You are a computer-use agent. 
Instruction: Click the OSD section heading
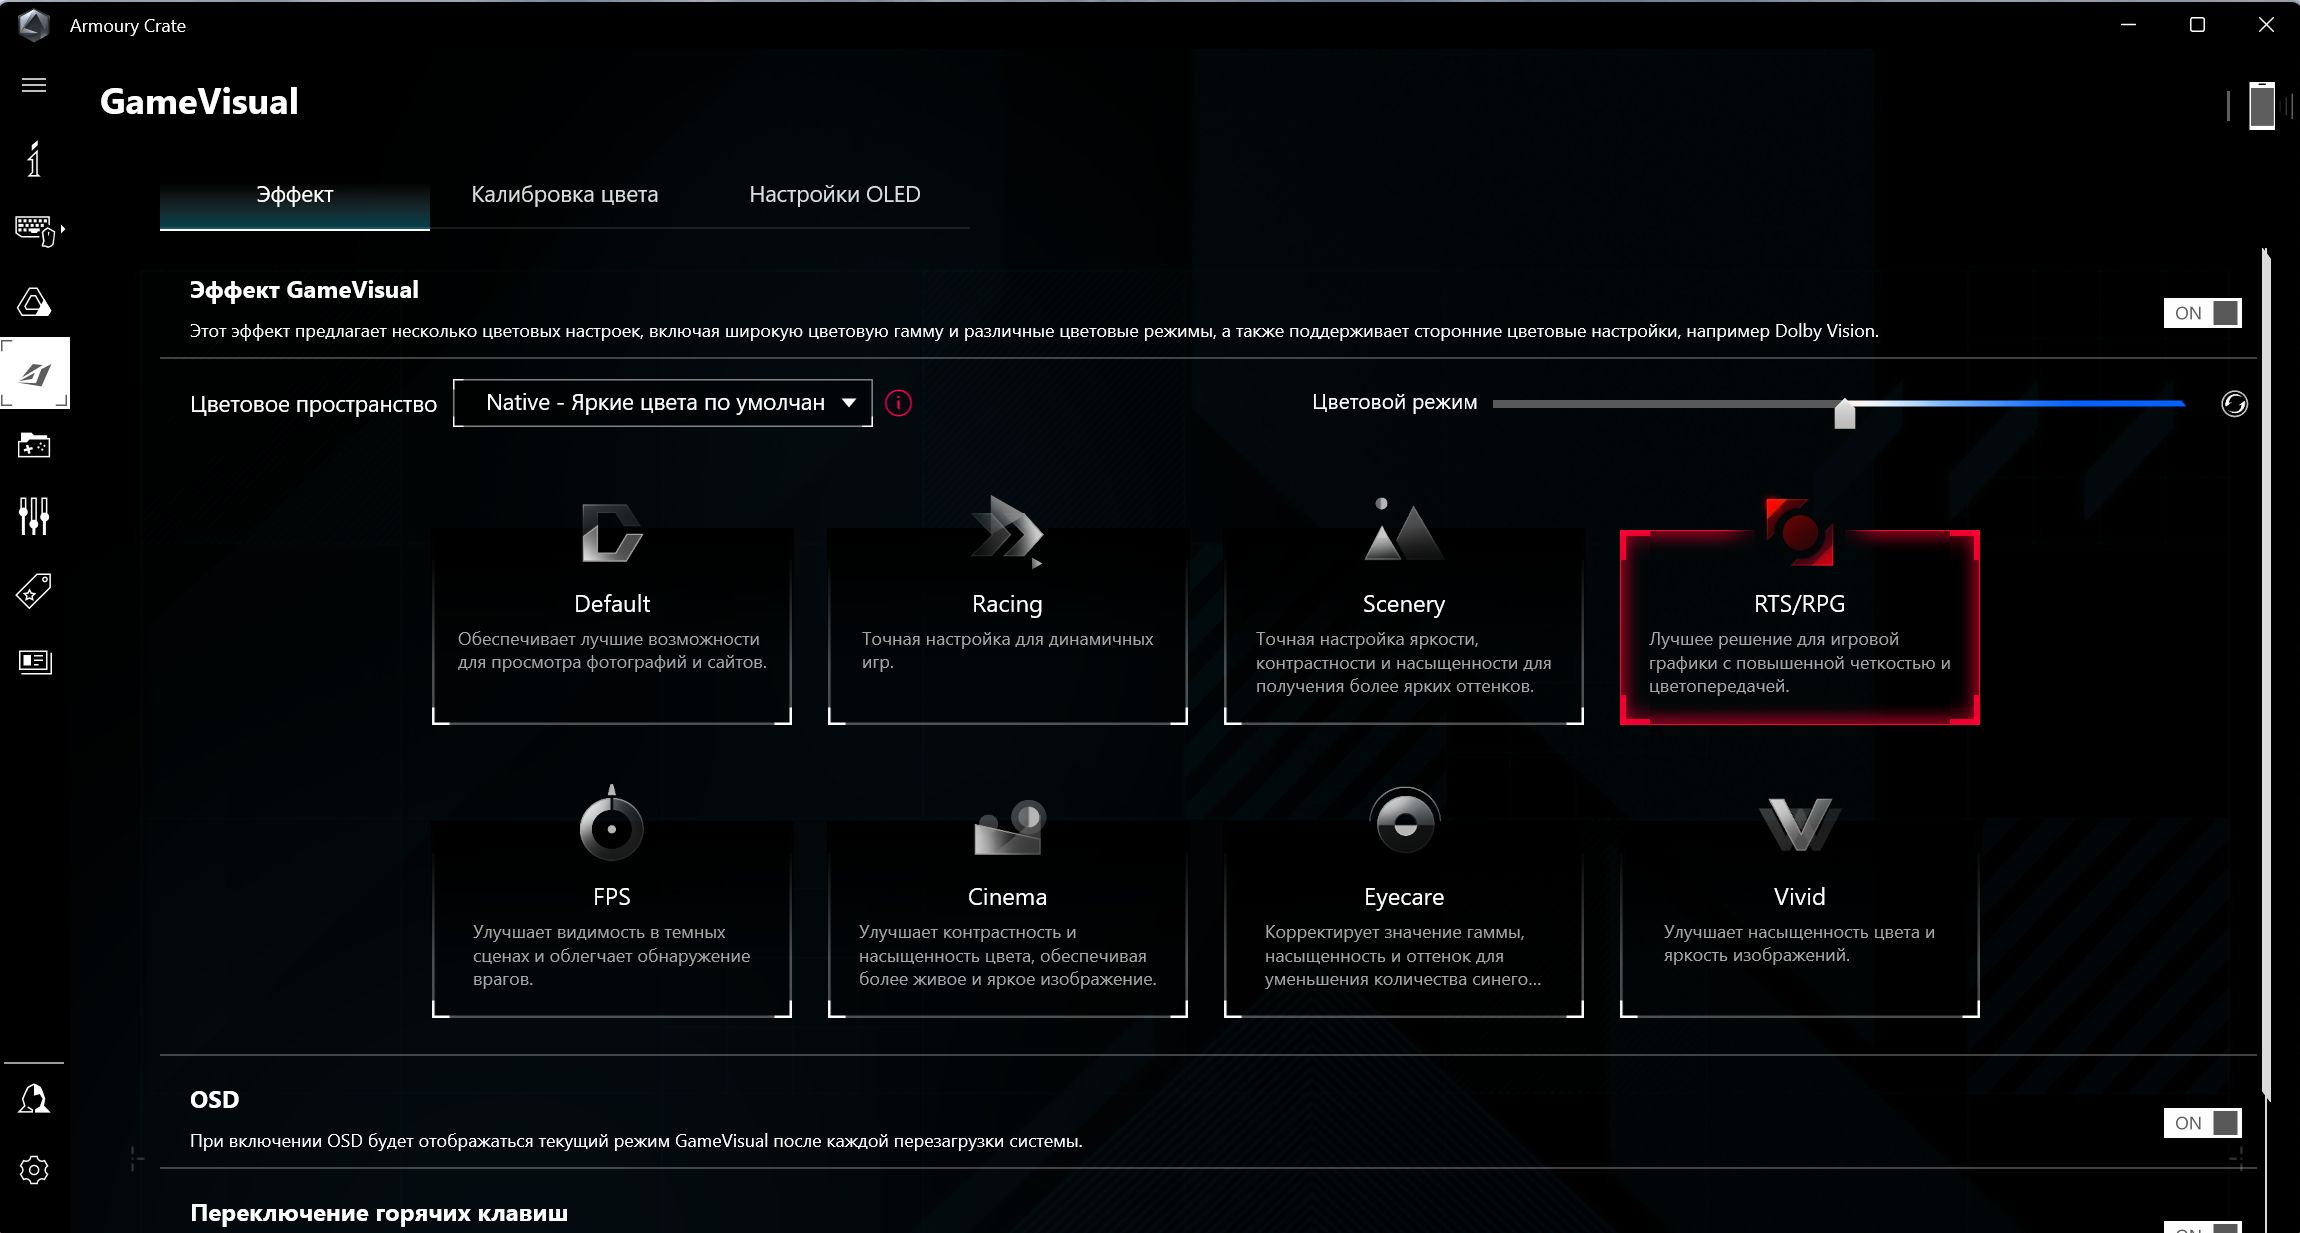click(x=214, y=1099)
